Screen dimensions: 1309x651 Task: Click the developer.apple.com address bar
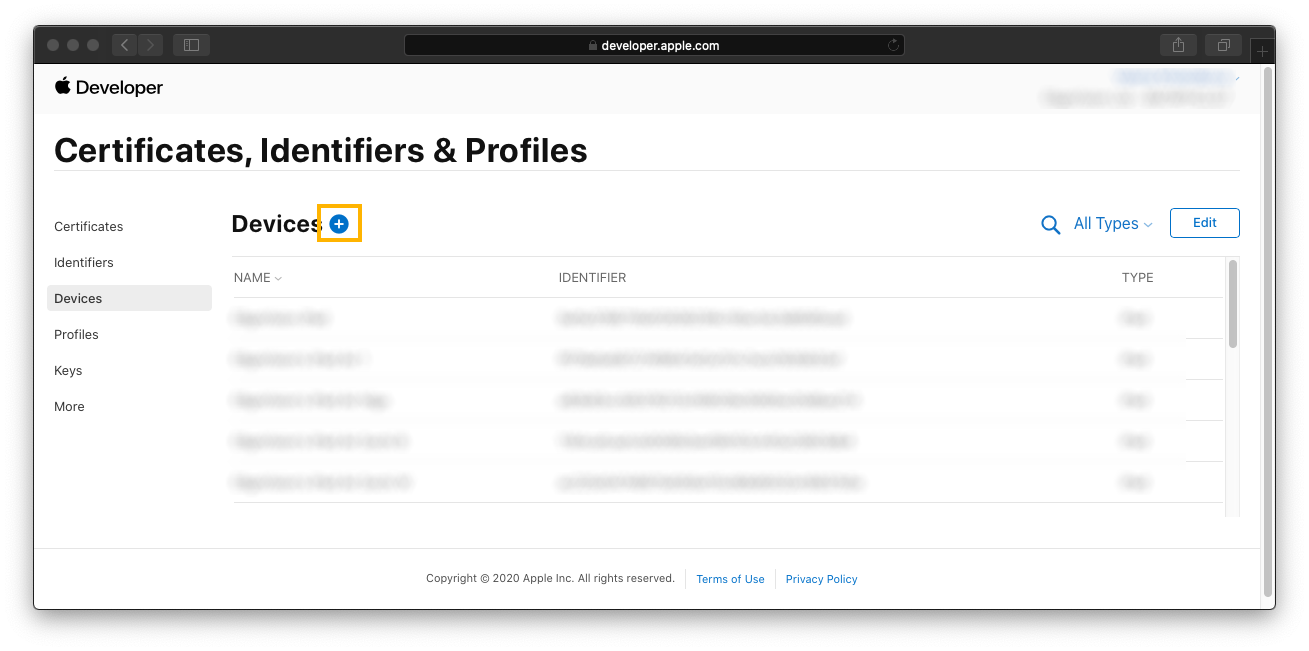point(654,45)
